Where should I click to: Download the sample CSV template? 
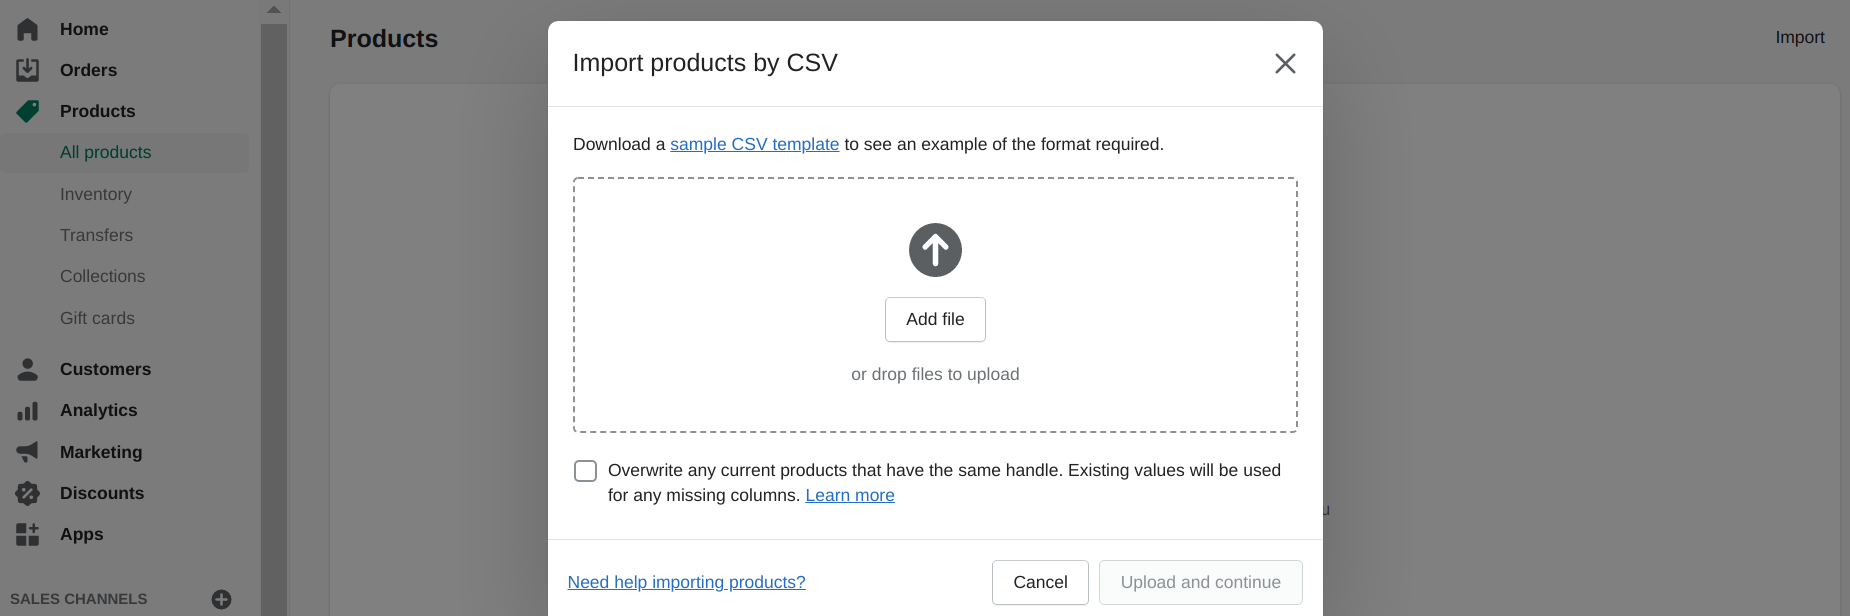754,144
